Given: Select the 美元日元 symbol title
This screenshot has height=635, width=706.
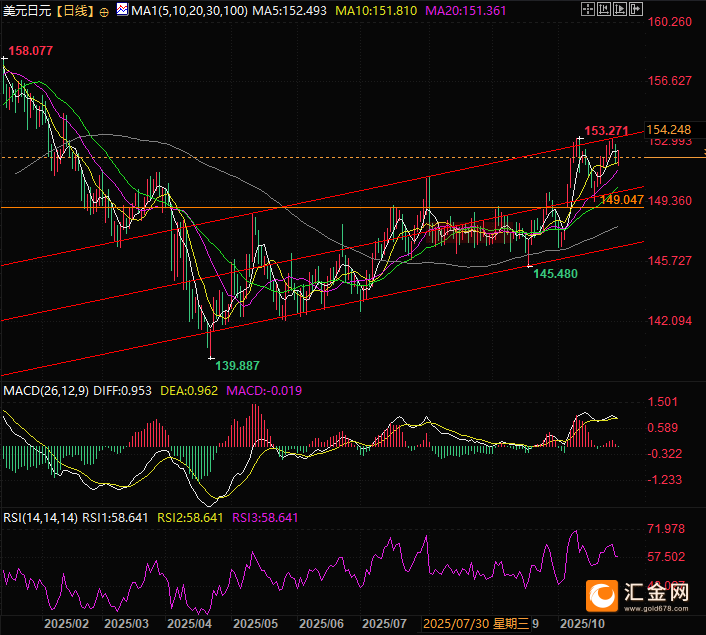Looking at the screenshot, I should (x=26, y=11).
